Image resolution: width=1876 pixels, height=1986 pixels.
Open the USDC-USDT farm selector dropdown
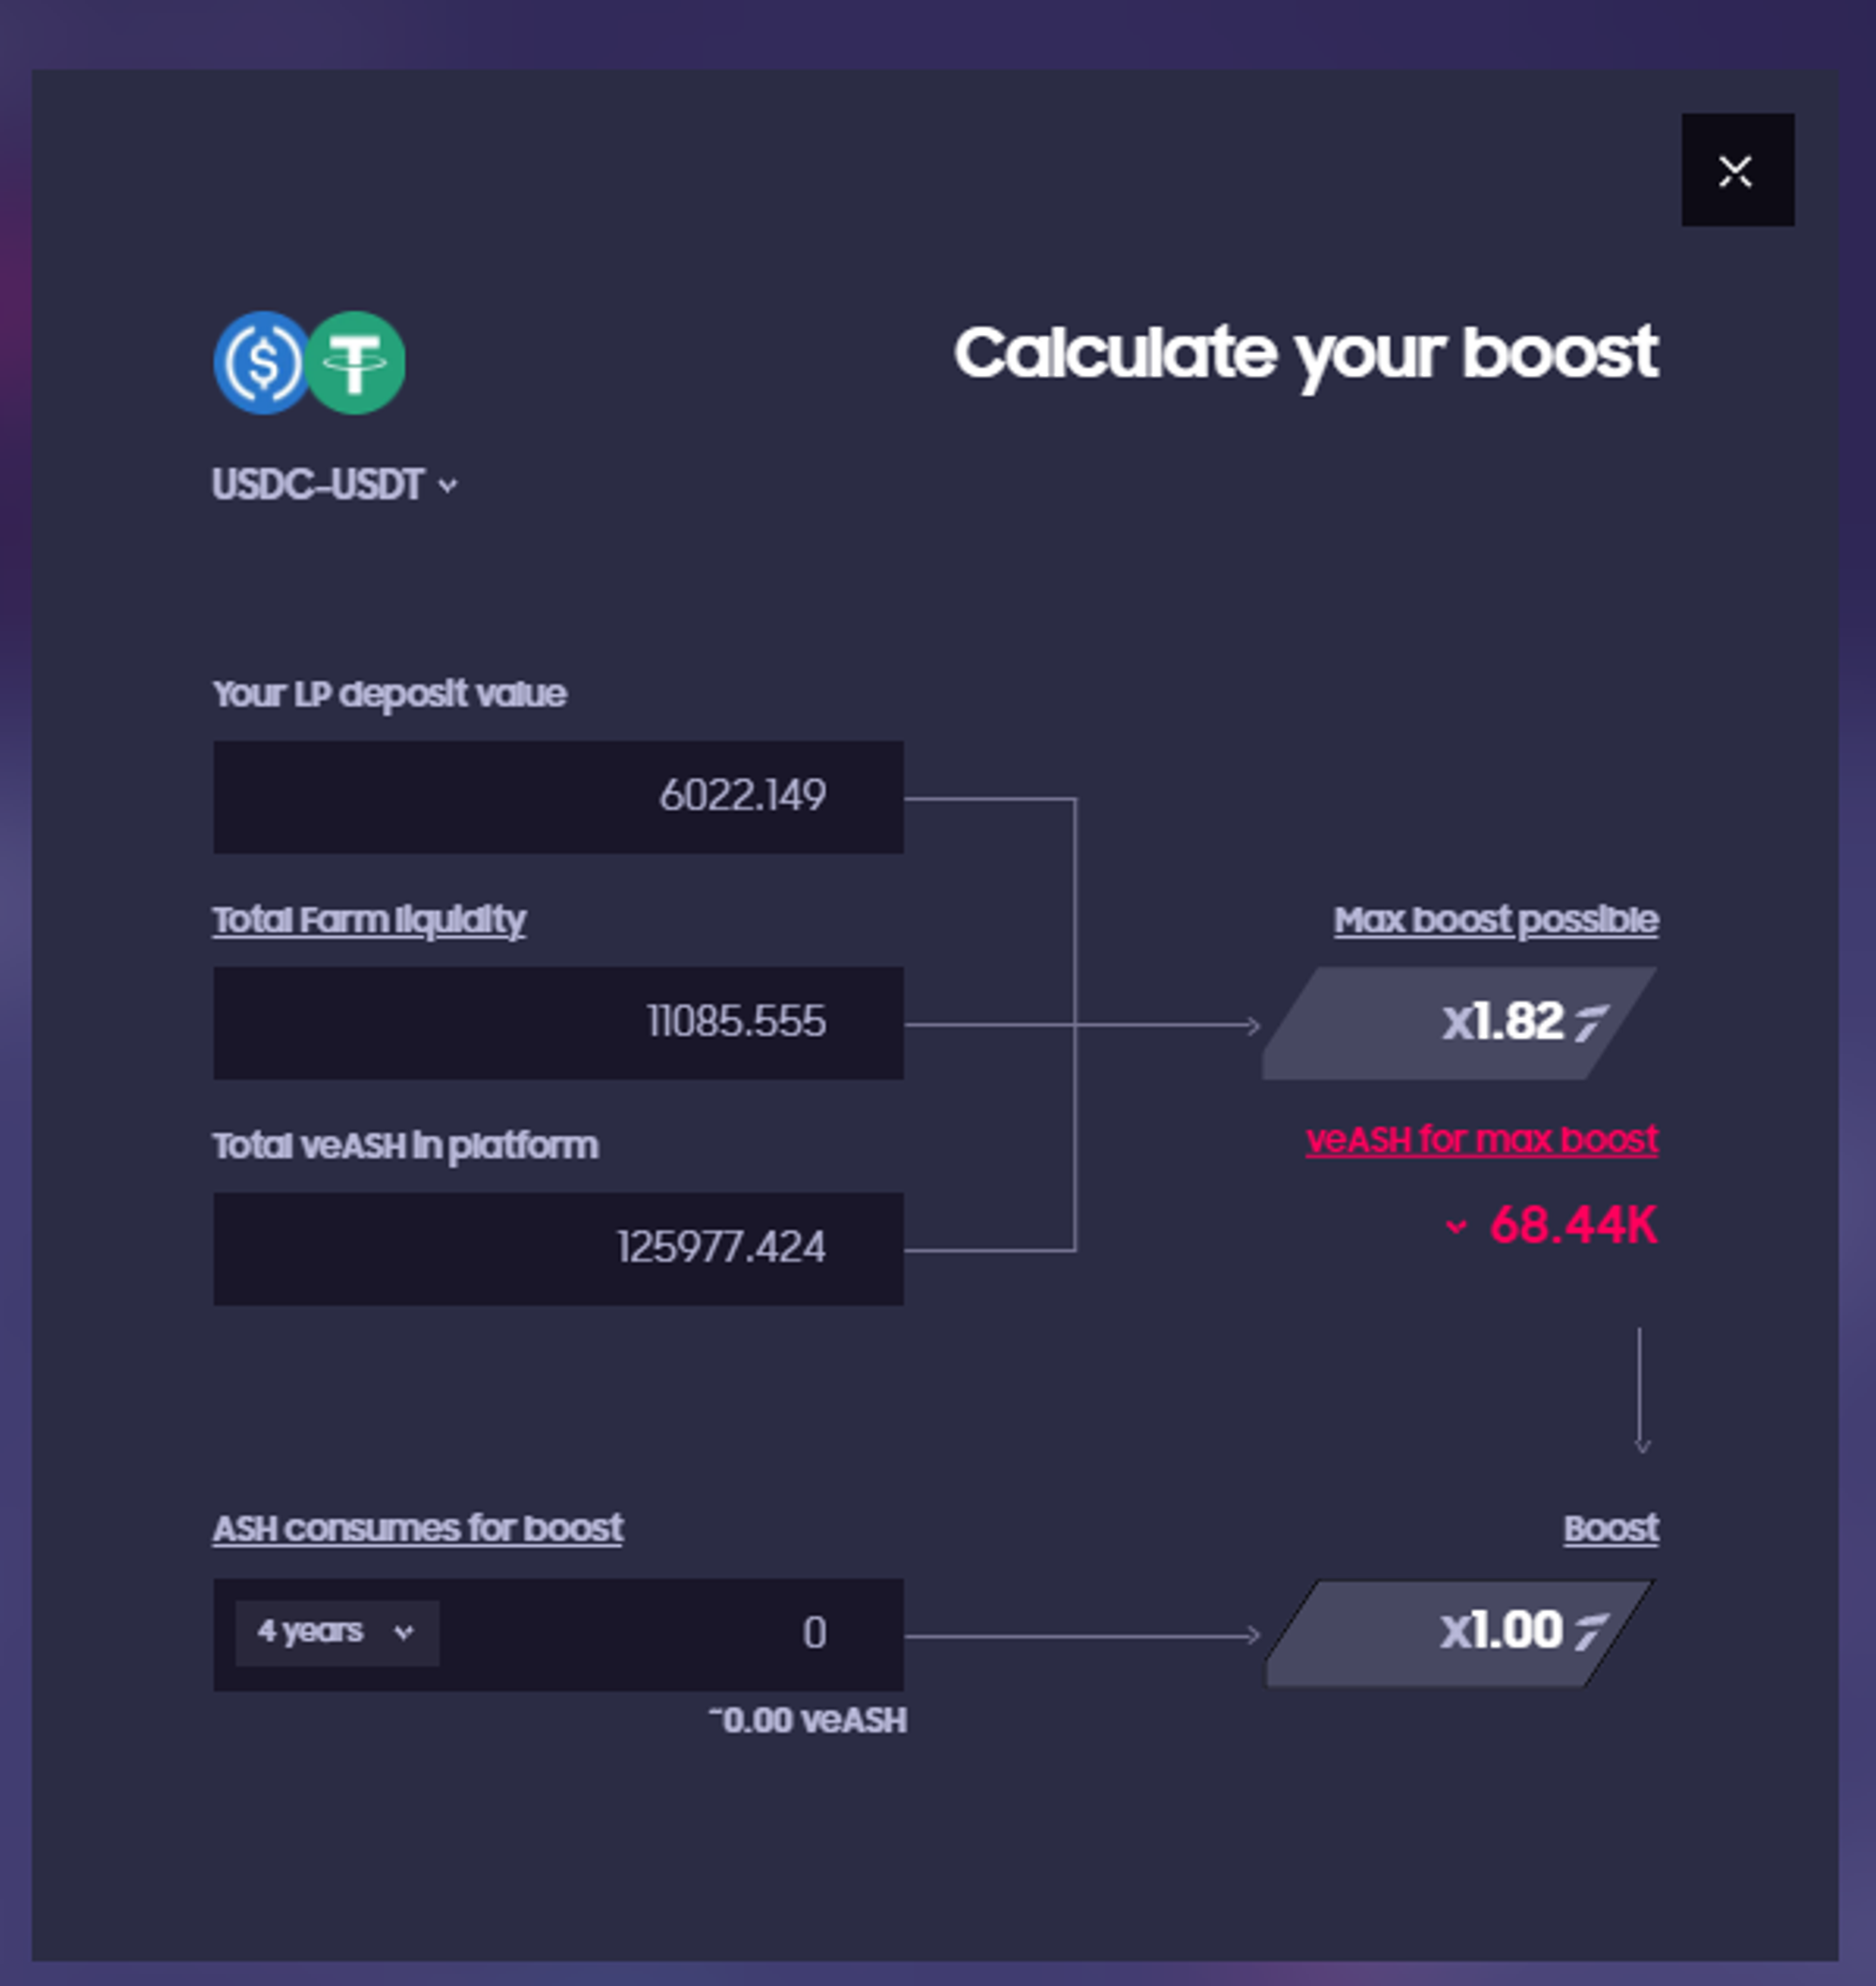point(335,485)
